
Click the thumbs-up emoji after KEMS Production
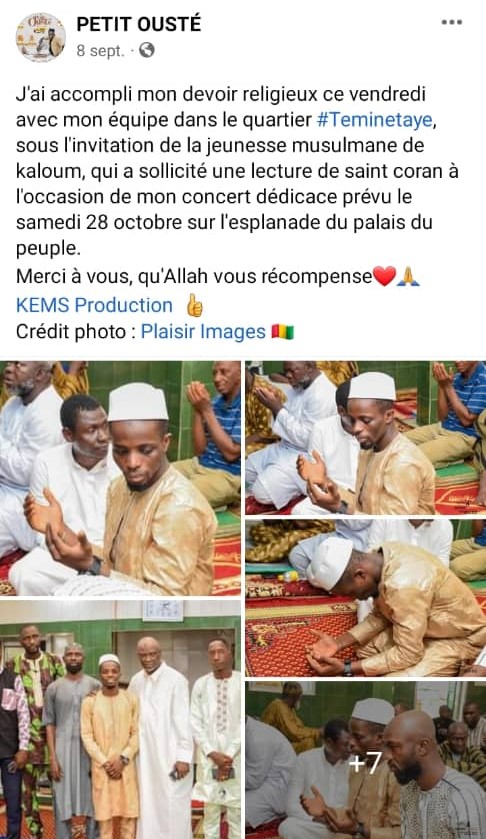[x=194, y=305]
